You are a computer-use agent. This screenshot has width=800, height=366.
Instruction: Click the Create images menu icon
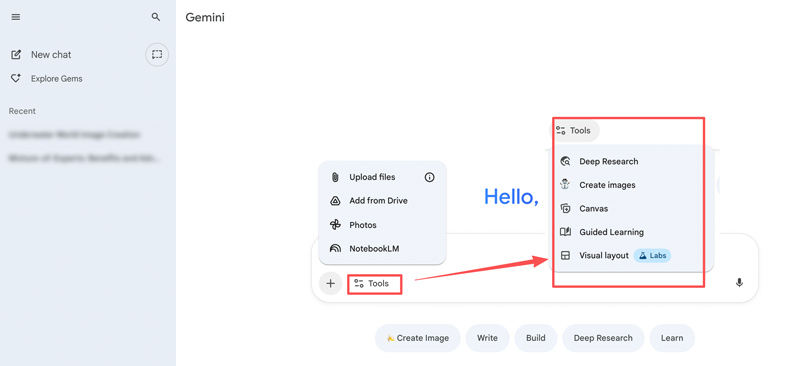[x=565, y=185]
